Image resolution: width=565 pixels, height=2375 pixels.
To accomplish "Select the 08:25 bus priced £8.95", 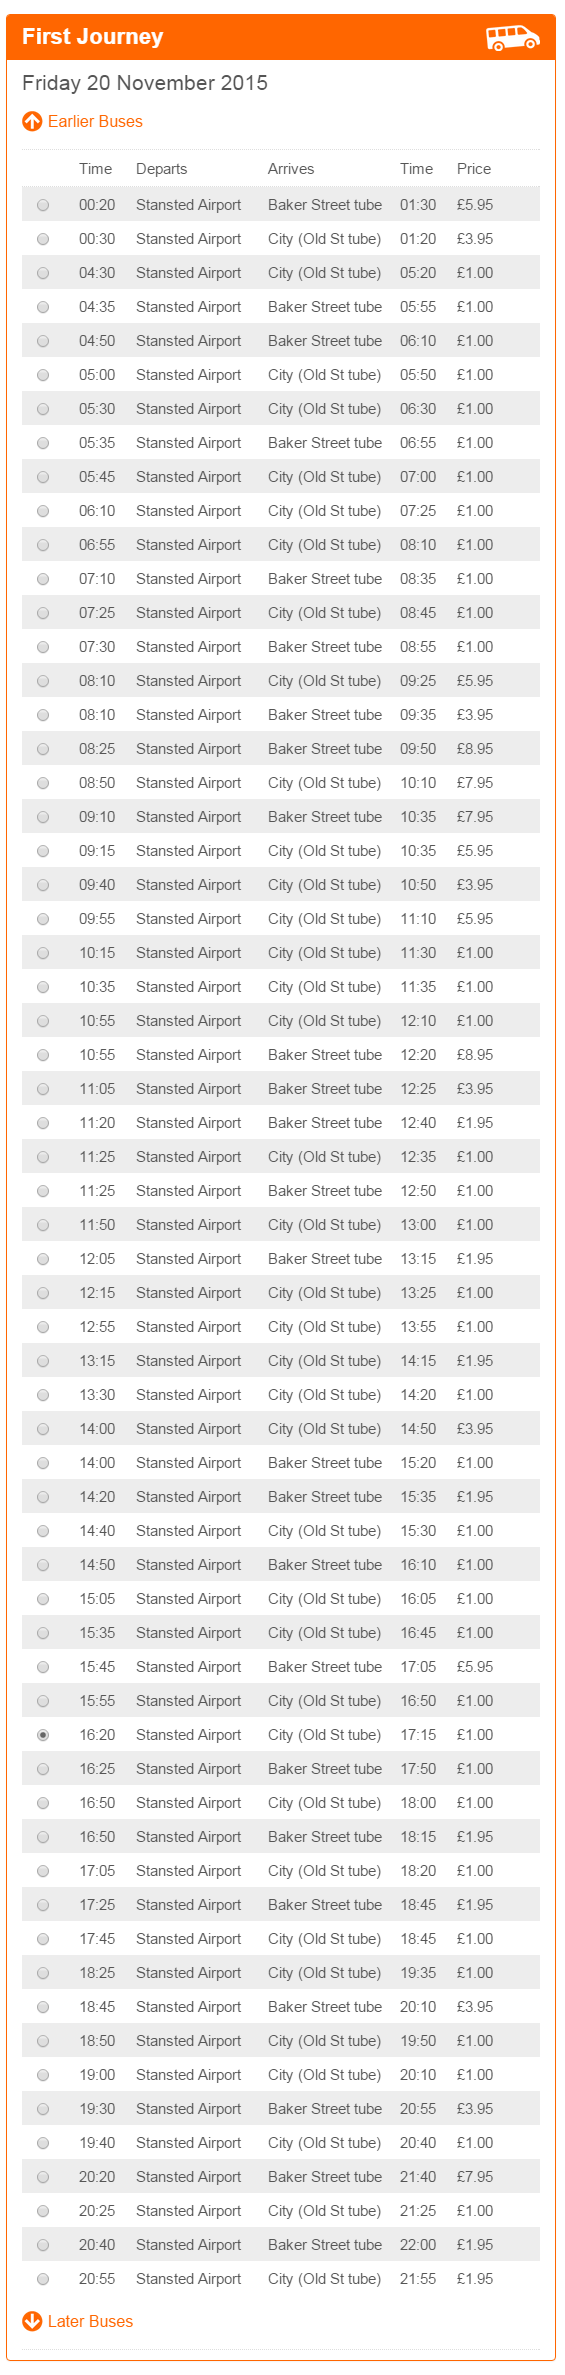I will click(x=43, y=749).
